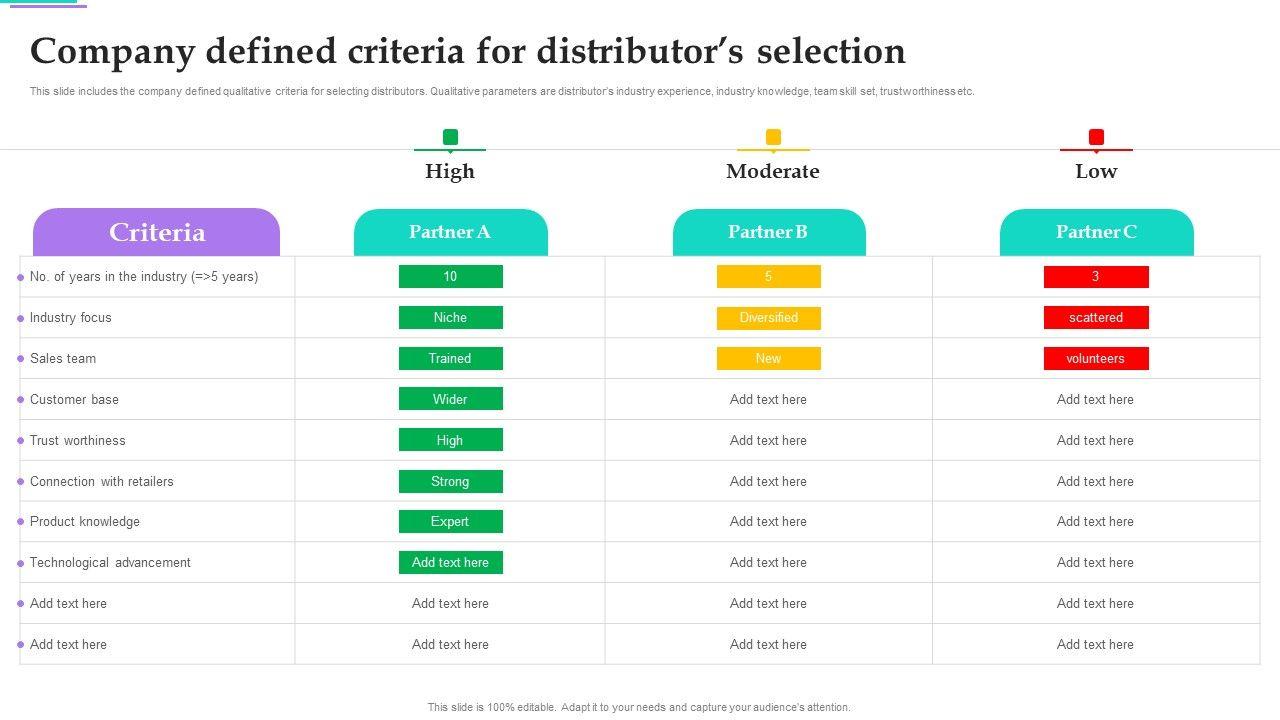Click the red Low legend marker icon
1280x720 pixels.
click(1096, 137)
